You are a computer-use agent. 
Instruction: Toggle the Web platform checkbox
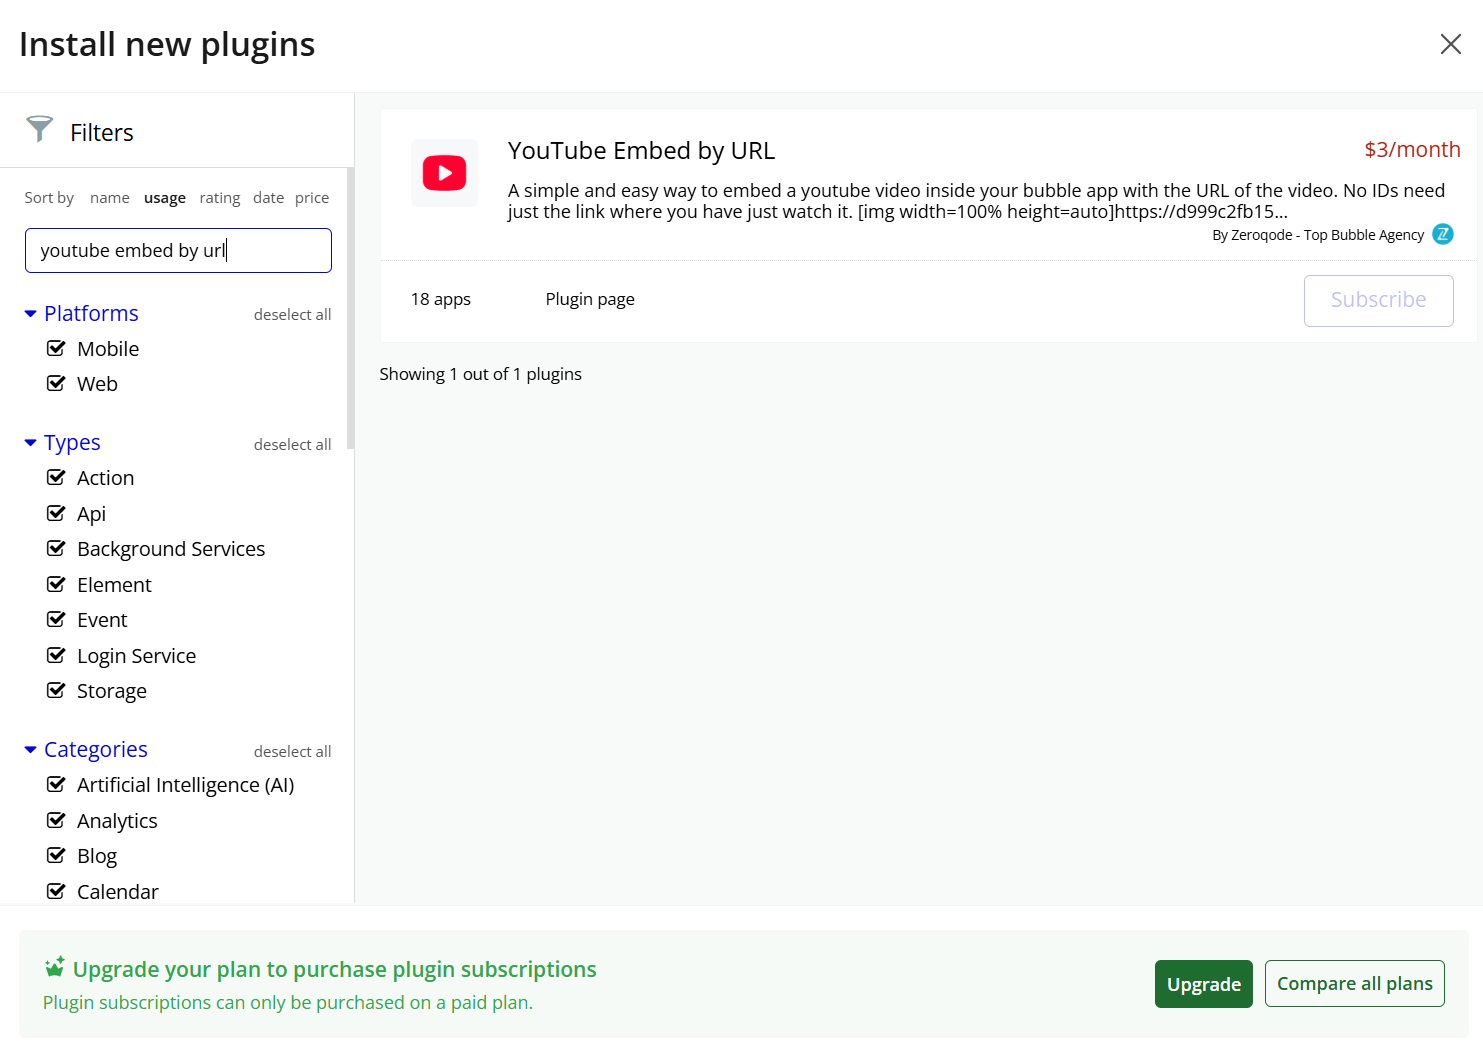point(57,384)
